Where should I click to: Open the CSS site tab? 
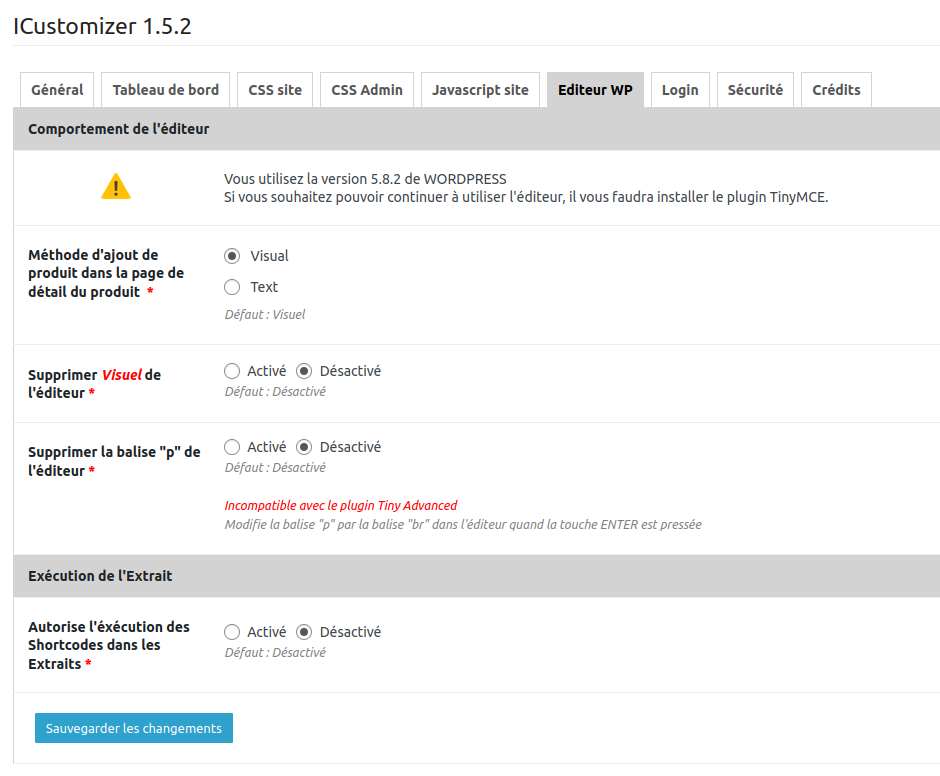(275, 90)
